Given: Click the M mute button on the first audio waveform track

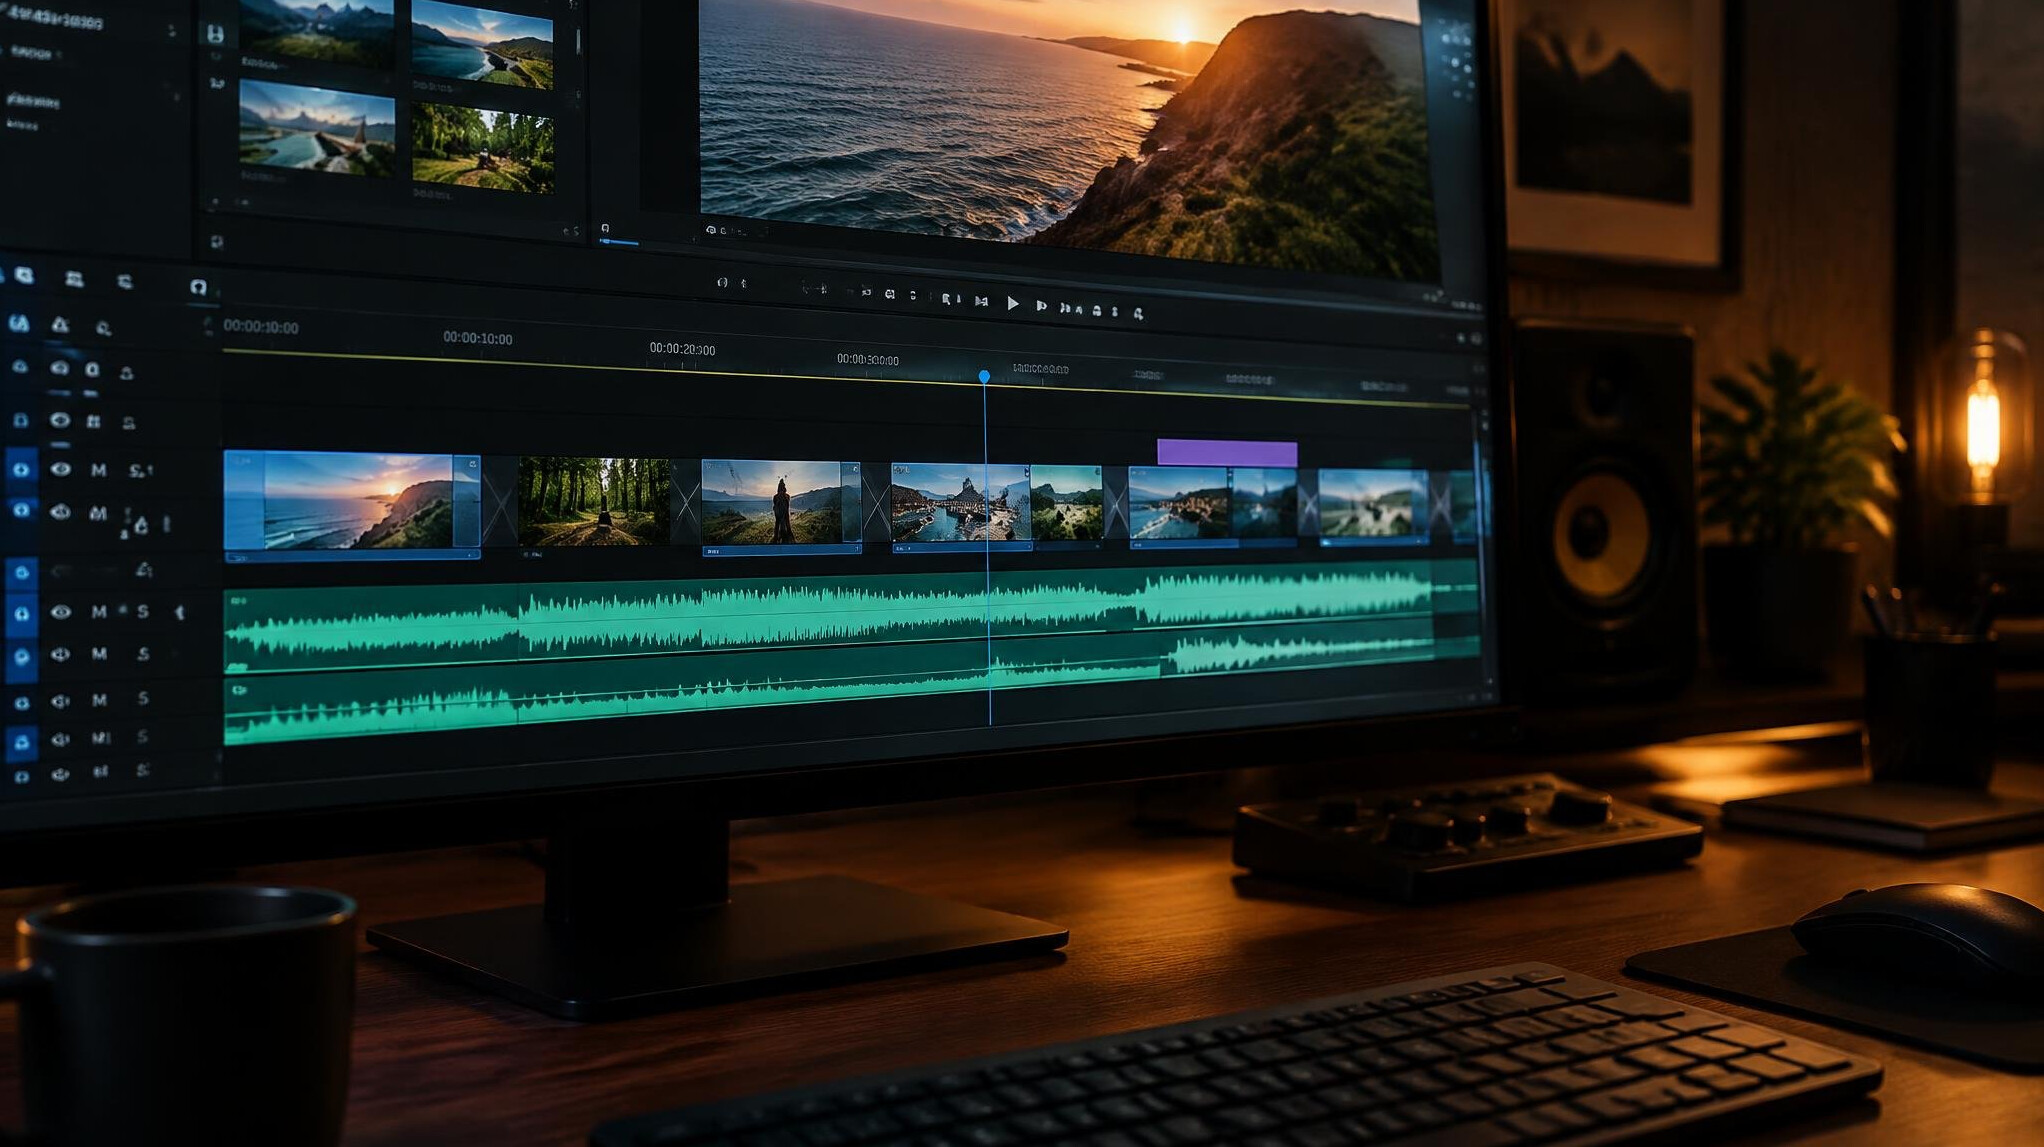Looking at the screenshot, I should [99, 612].
